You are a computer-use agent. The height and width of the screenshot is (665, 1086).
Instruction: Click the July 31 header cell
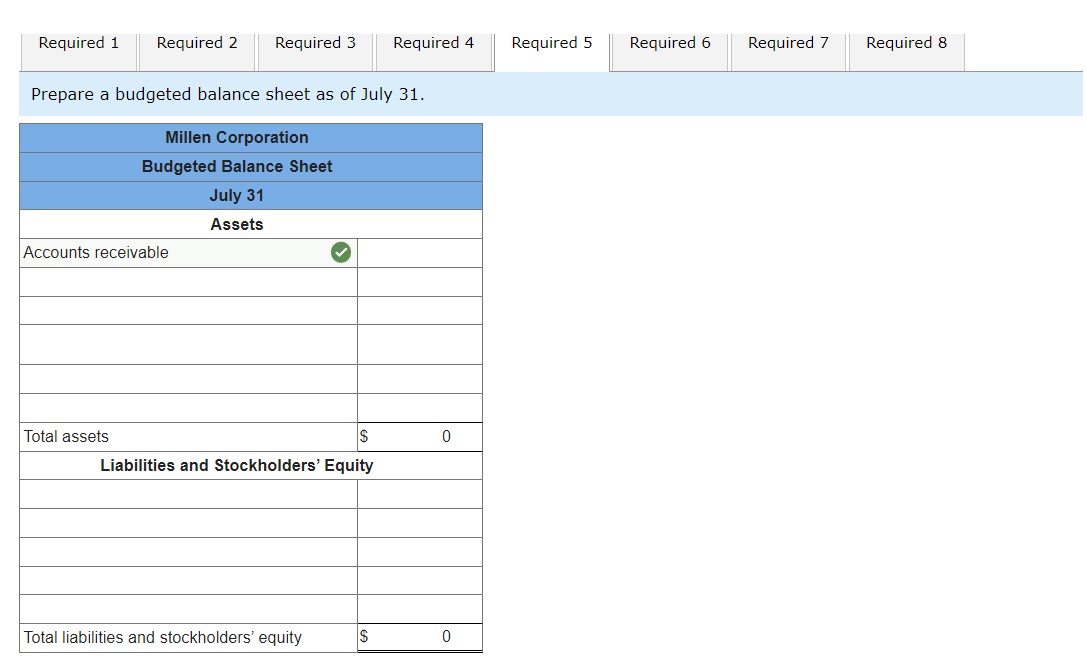[x=237, y=195]
